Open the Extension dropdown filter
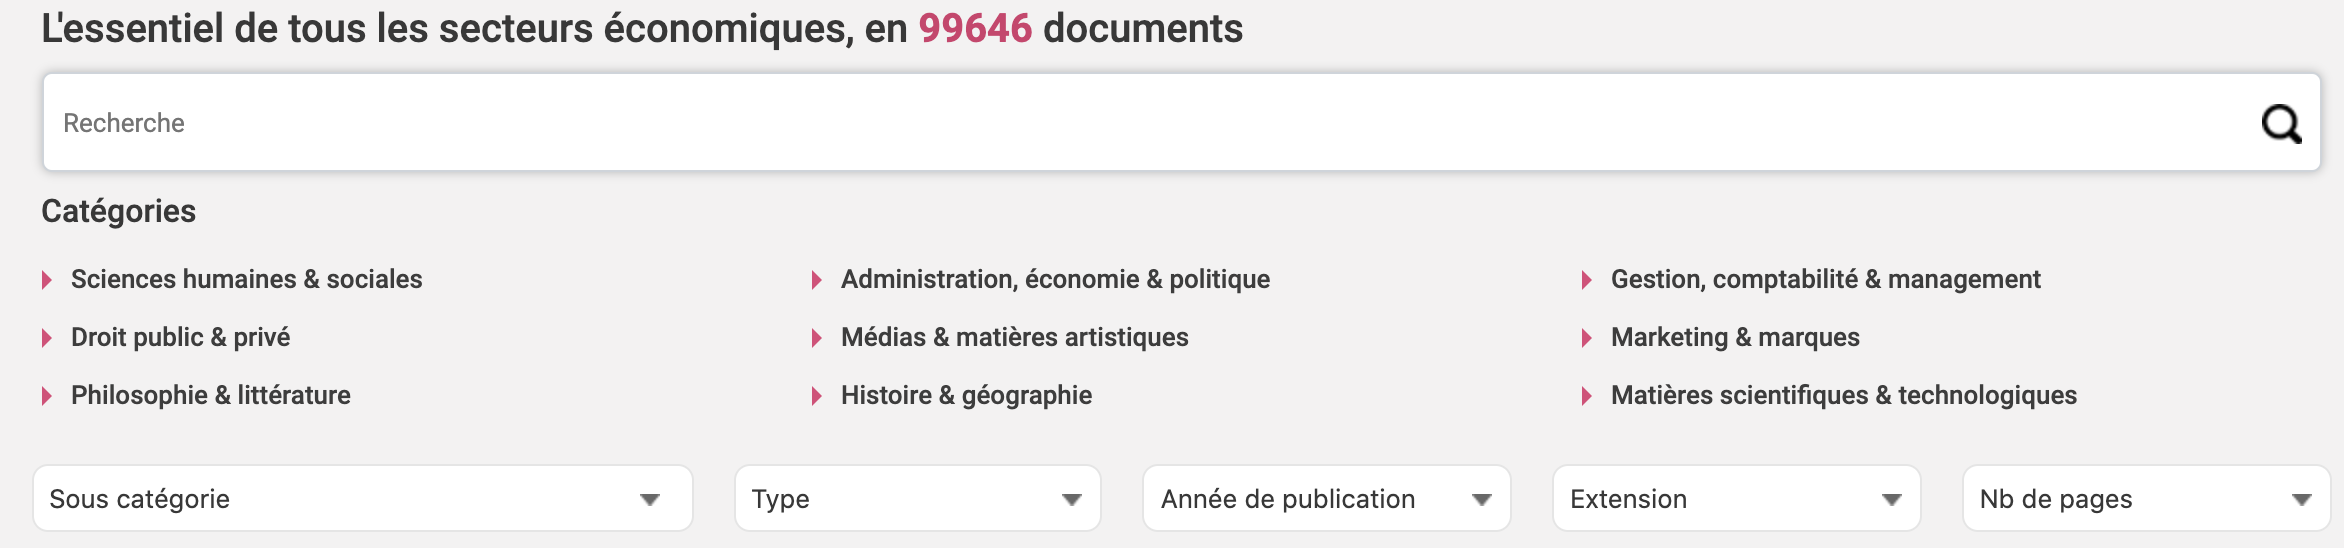This screenshot has width=2344, height=548. point(1736,498)
